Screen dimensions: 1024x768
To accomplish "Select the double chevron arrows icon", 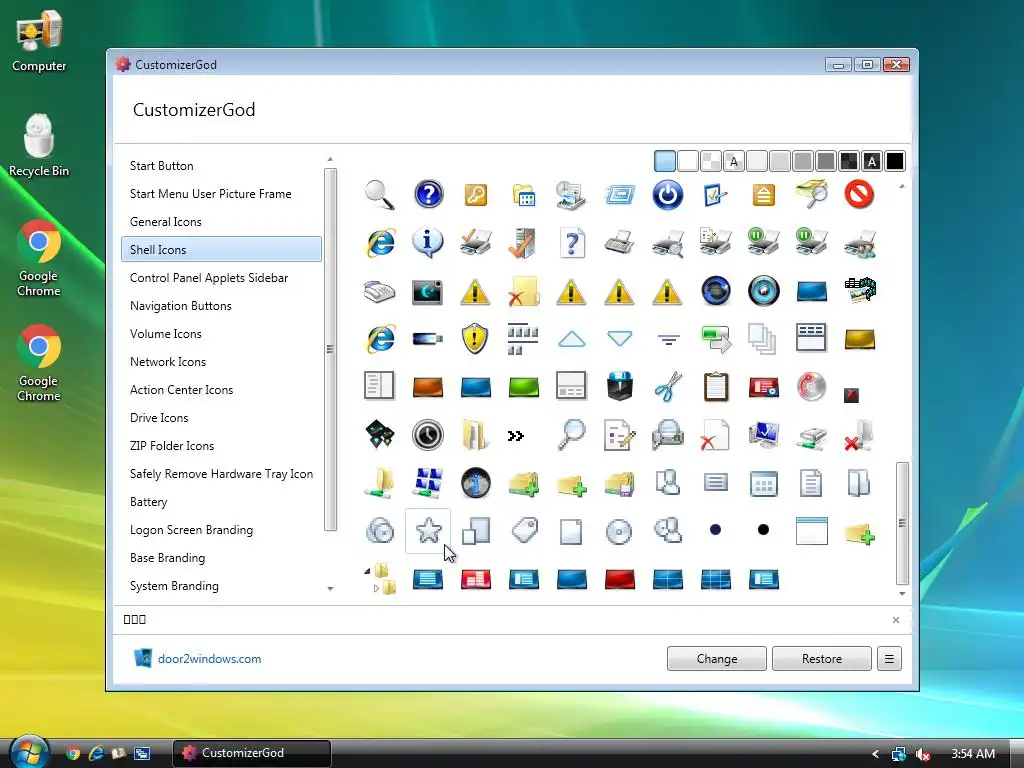I will pyautogui.click(x=515, y=436).
